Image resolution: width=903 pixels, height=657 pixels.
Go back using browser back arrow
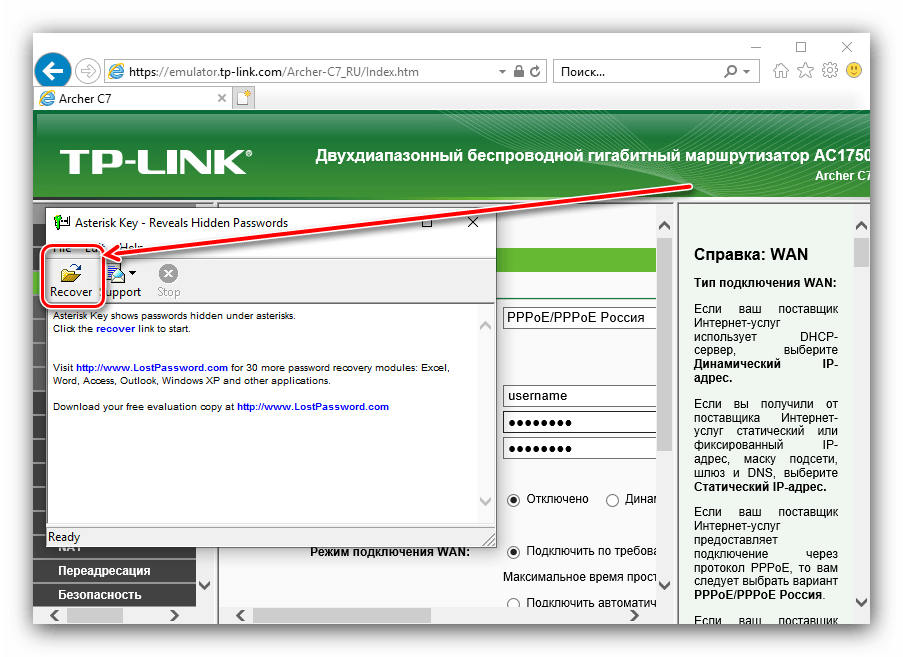[52, 71]
